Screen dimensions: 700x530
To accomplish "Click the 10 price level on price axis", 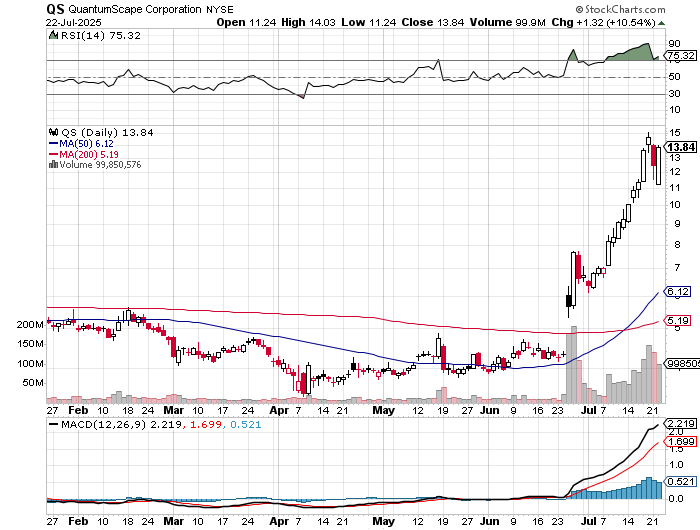I will click(x=675, y=204).
